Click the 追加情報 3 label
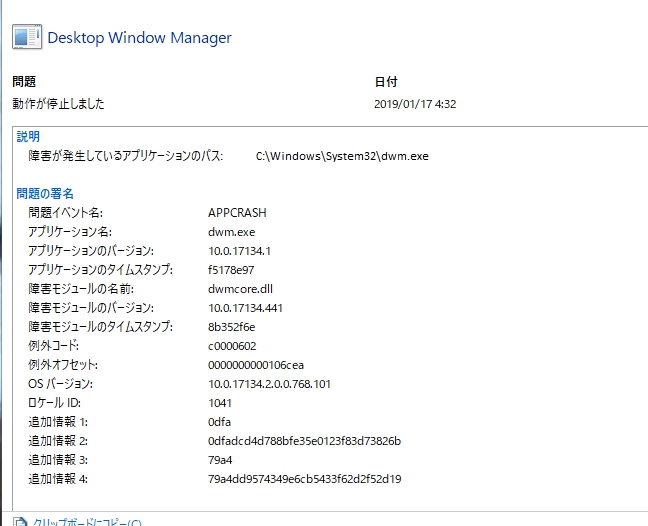The height and width of the screenshot is (526, 648). 58,459
